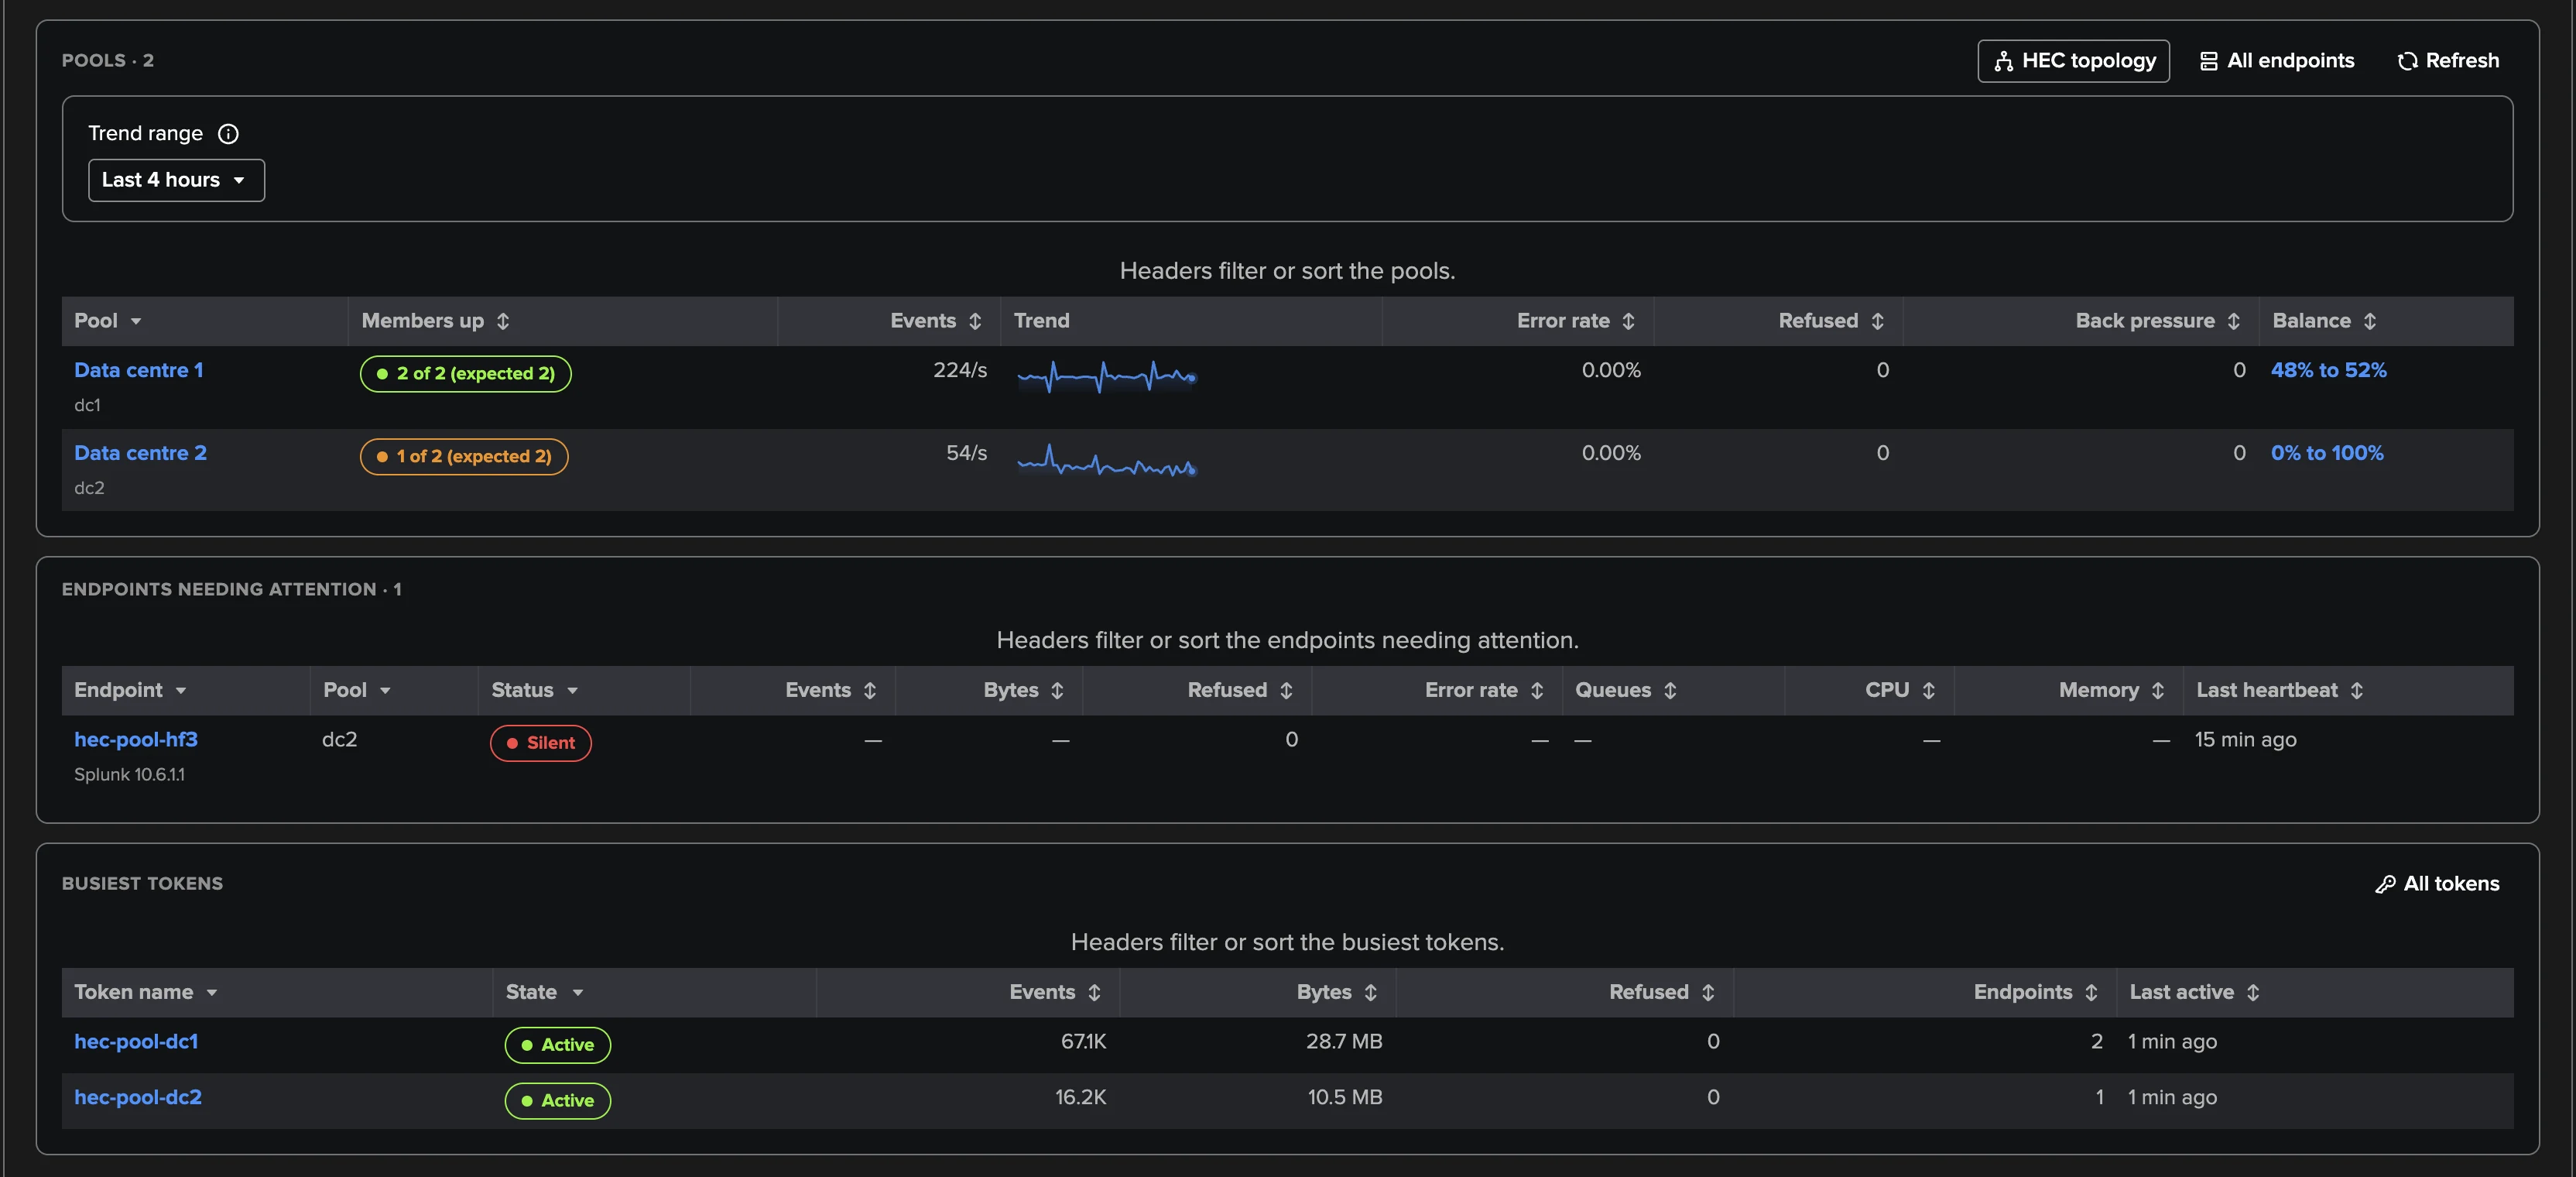Image resolution: width=2576 pixels, height=1177 pixels.
Task: Filter tokens via Token name arrow
Action: pos(212,993)
